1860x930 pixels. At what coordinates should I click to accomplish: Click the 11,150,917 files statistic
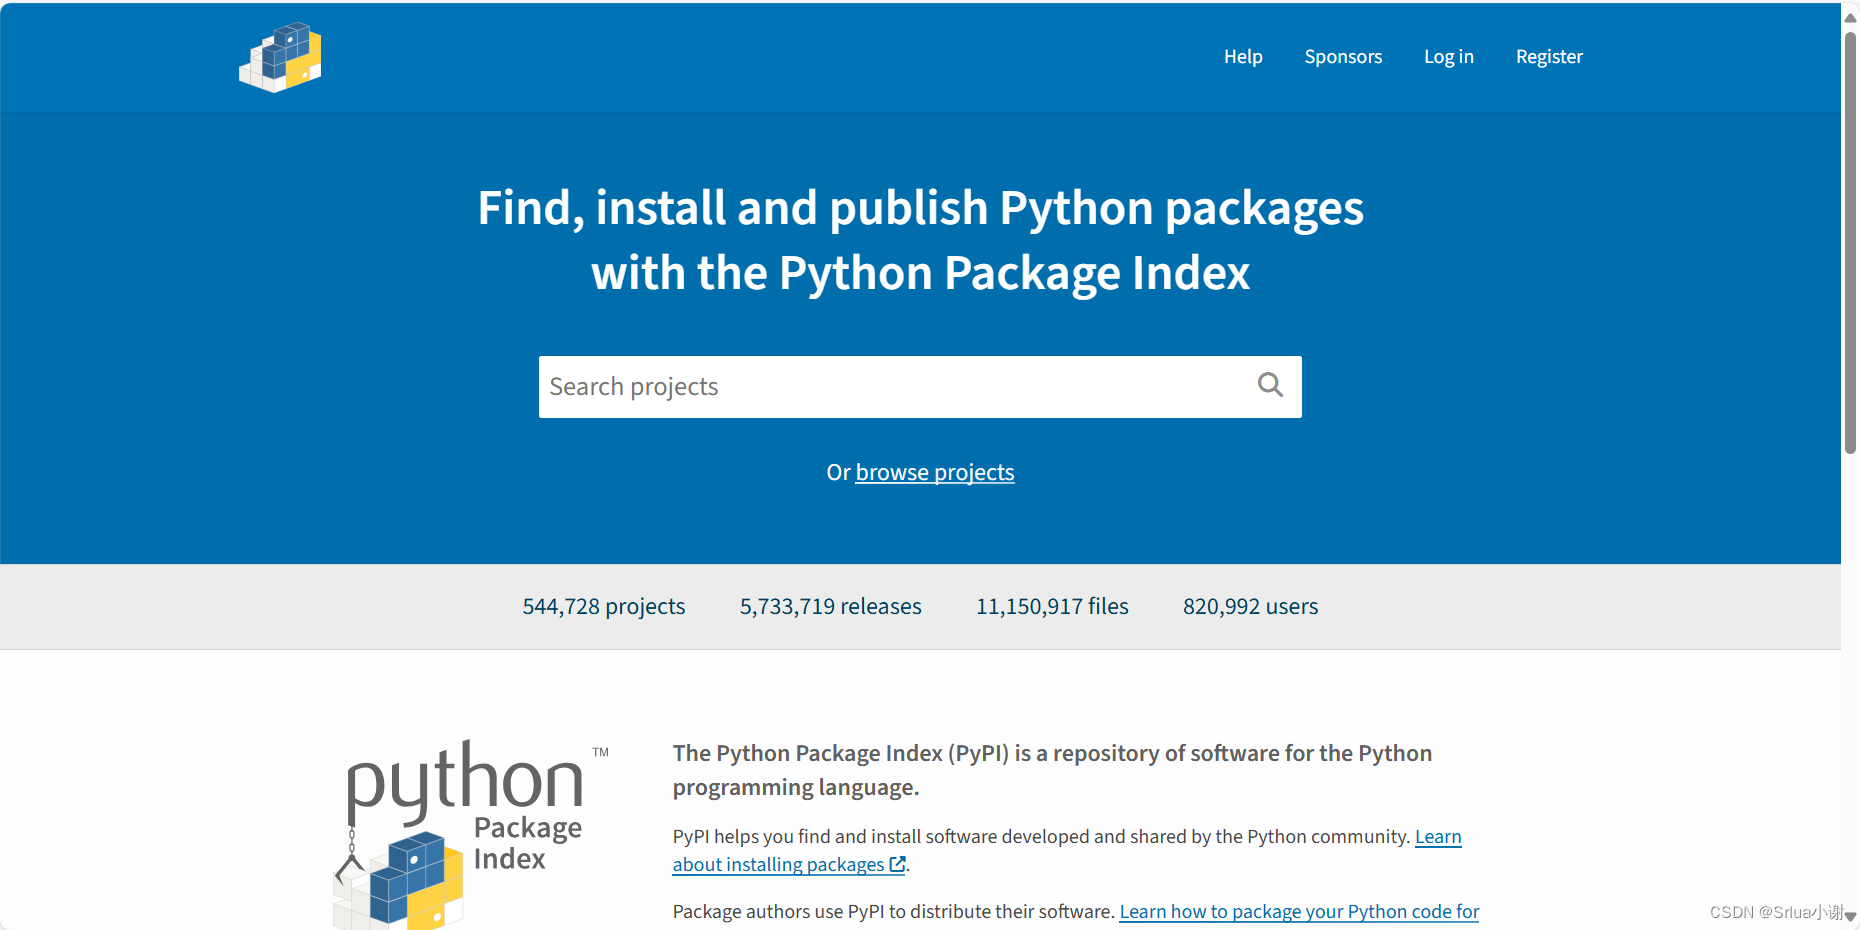1052,606
